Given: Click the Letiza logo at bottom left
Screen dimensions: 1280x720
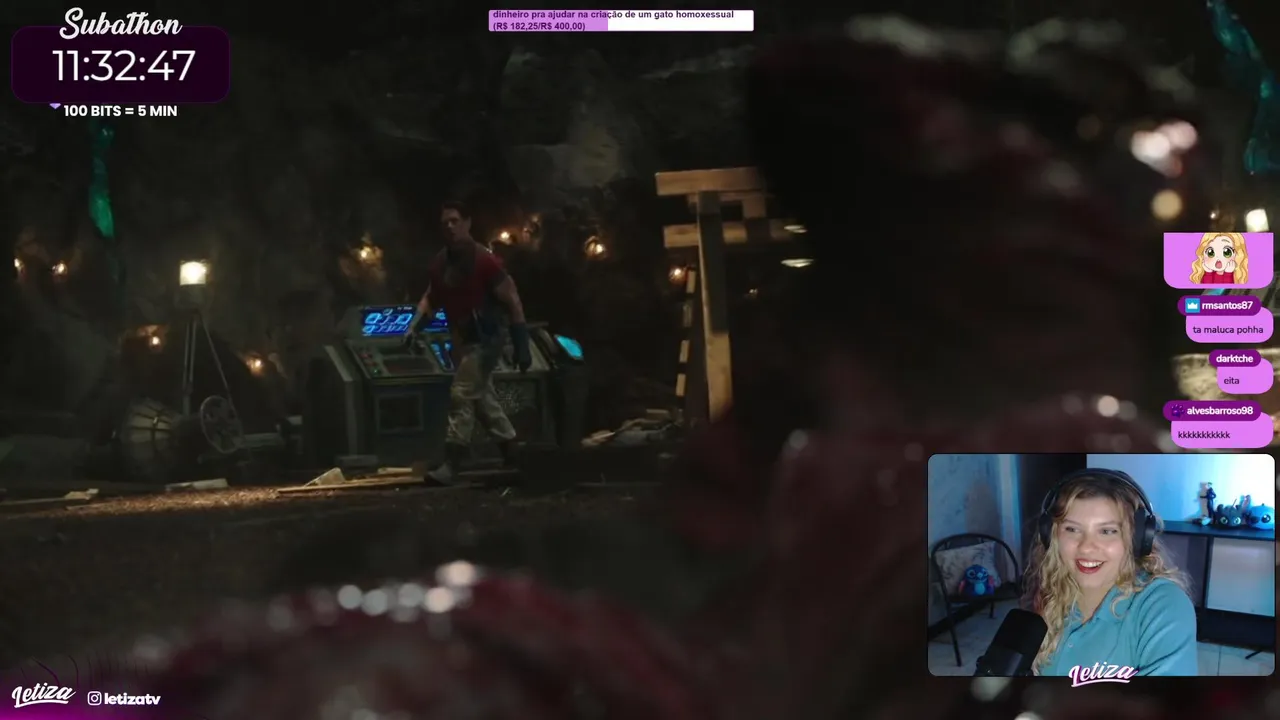Looking at the screenshot, I should point(42,695).
